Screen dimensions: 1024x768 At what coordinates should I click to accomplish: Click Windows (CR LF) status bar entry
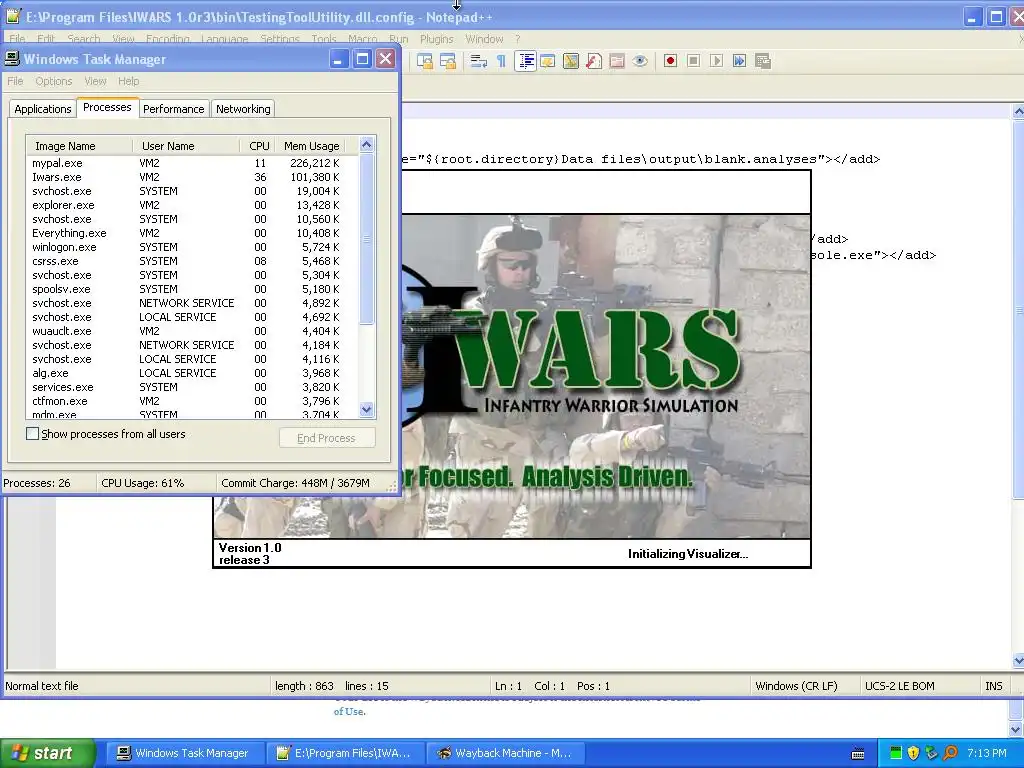click(796, 686)
